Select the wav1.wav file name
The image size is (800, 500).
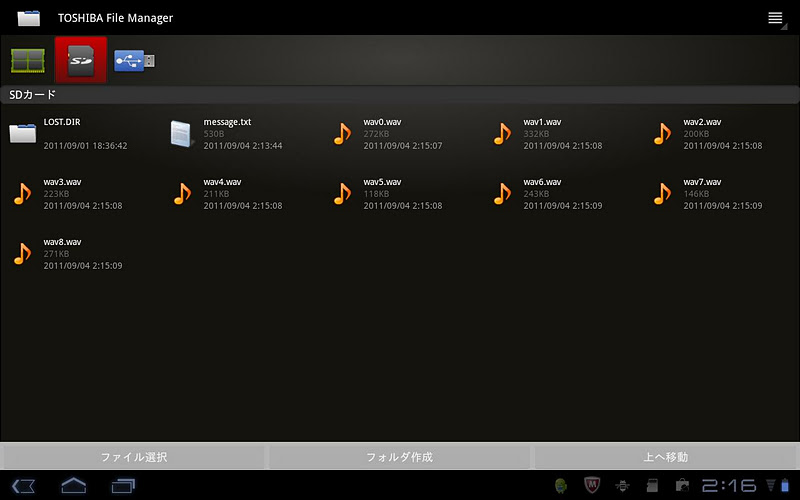(542, 122)
